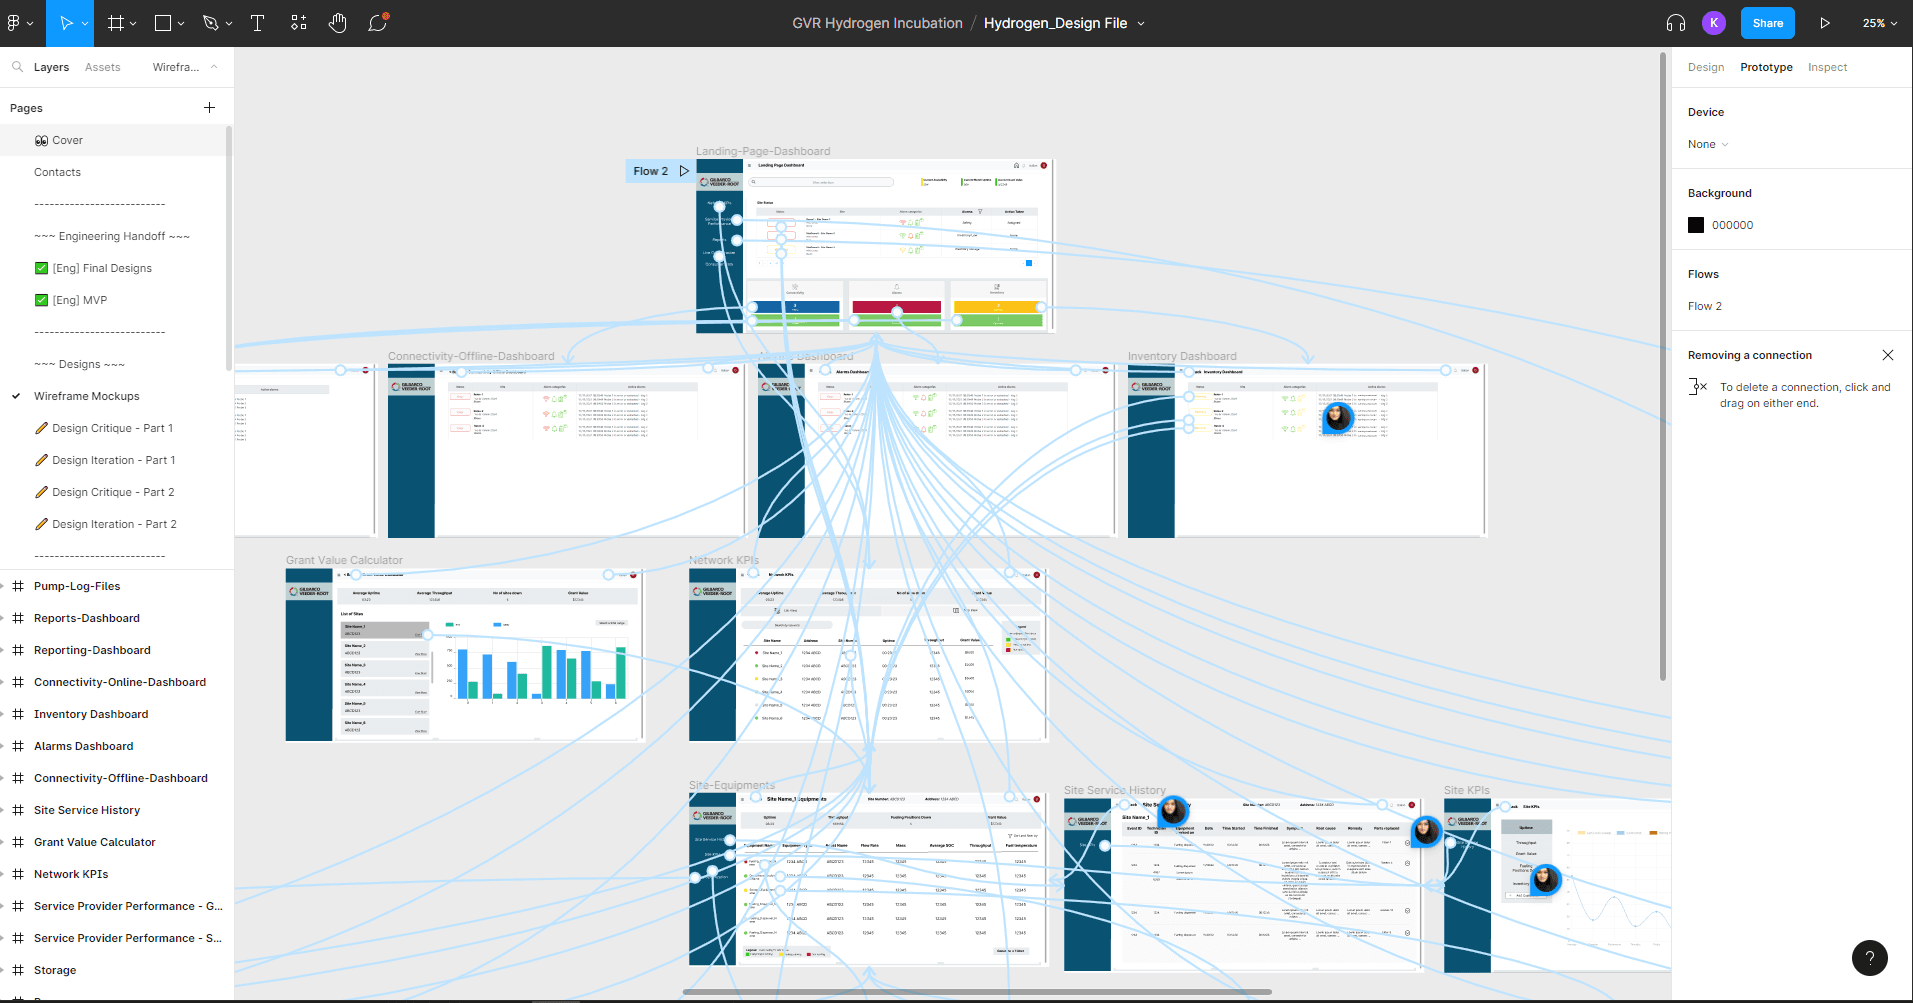
Task: Open file name dropdown chevron
Action: click(x=1141, y=24)
